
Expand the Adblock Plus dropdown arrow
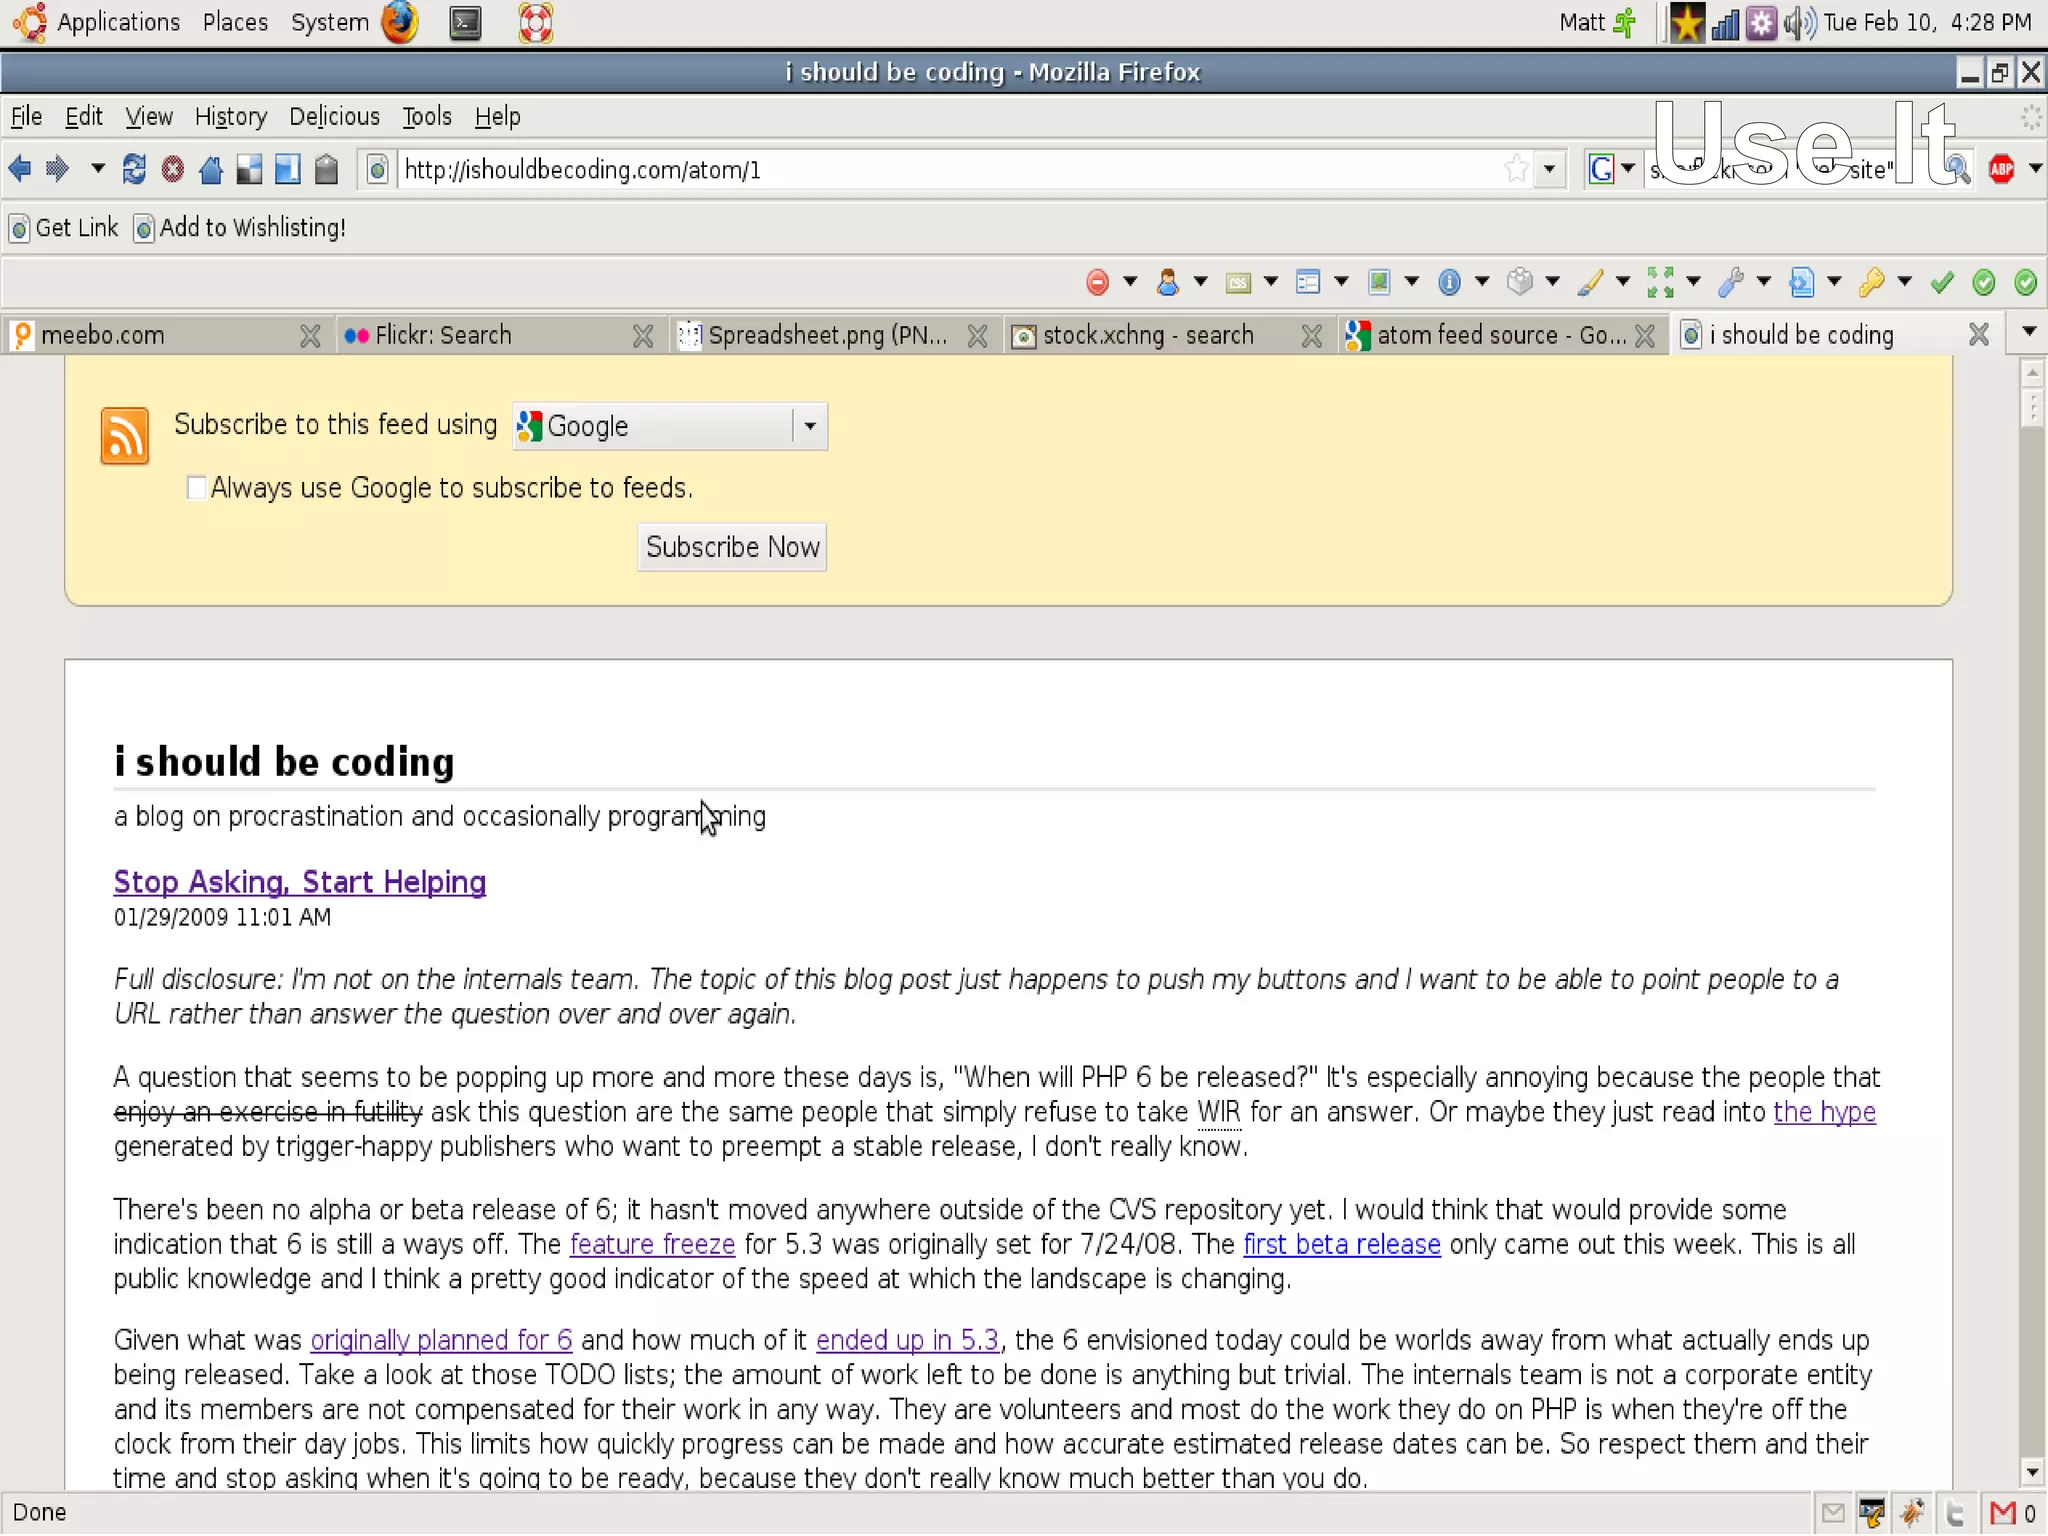click(2035, 168)
